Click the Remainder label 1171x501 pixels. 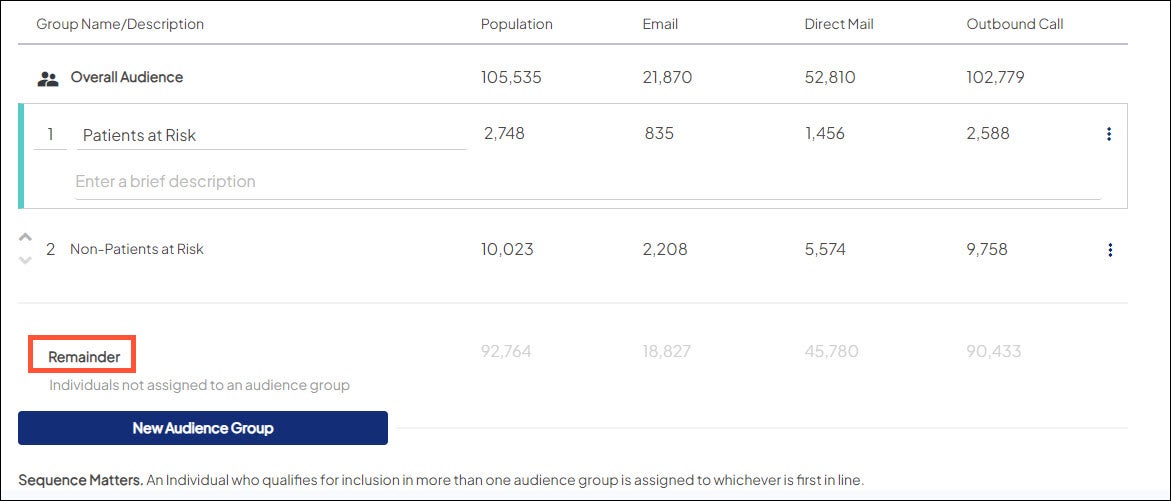pos(84,356)
